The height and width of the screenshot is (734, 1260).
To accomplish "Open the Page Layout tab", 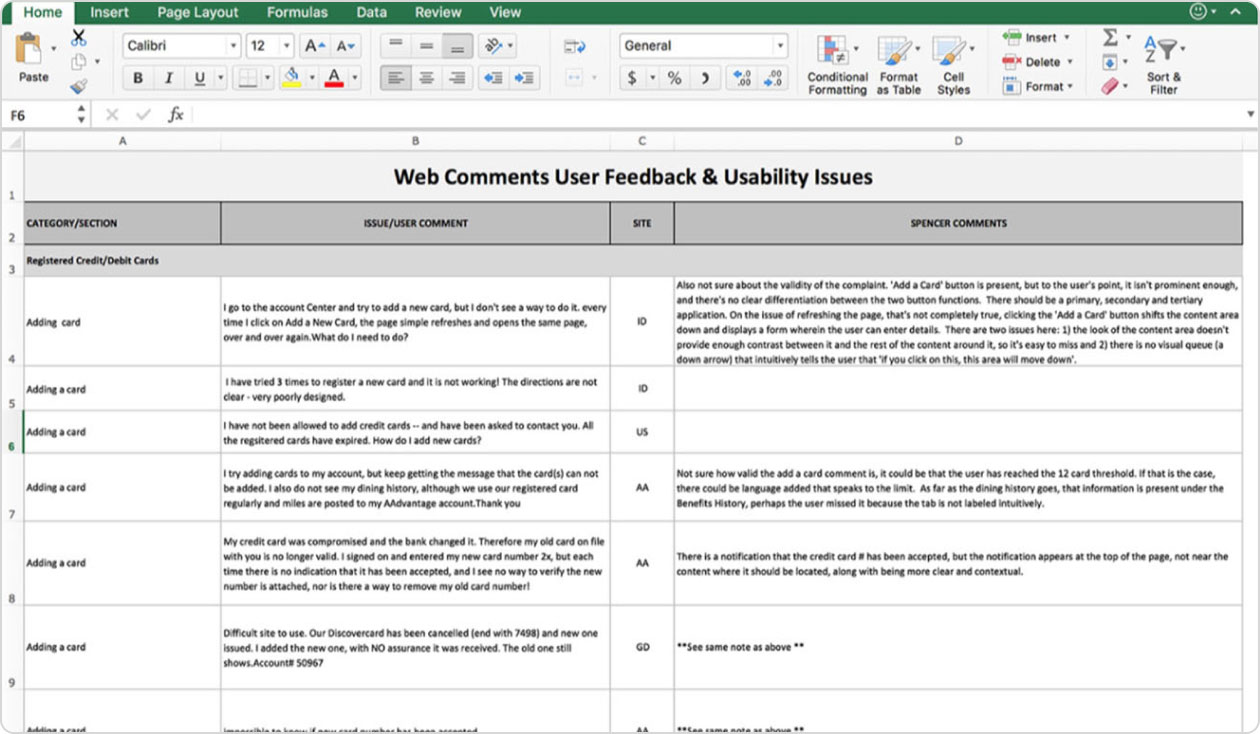I will (197, 12).
